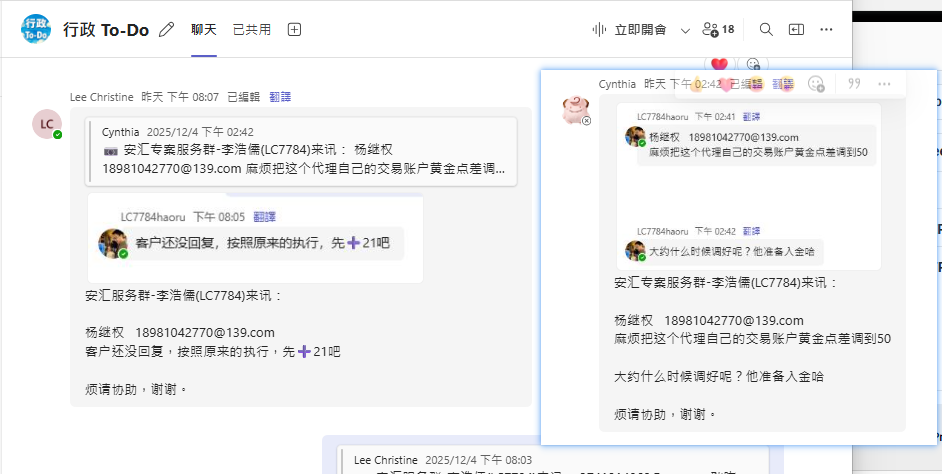Search in chat with magnifier icon
This screenshot has width=942, height=474.
click(x=766, y=29)
